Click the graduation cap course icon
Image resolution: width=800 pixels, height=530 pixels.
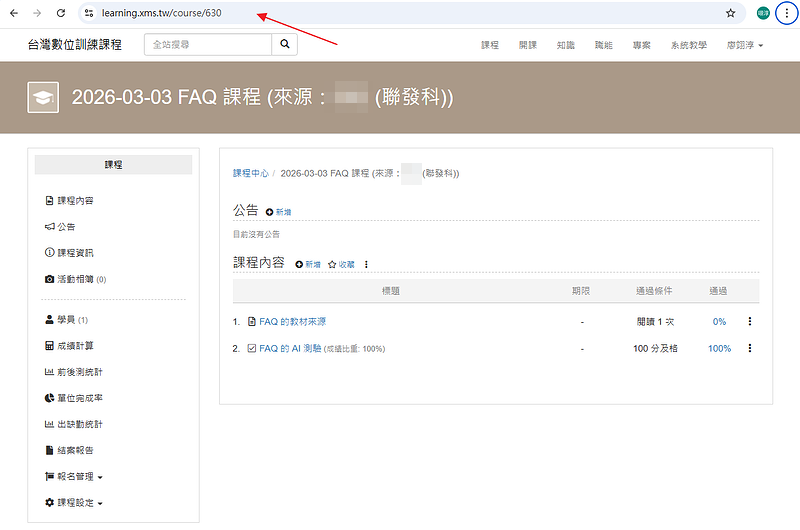(42, 98)
